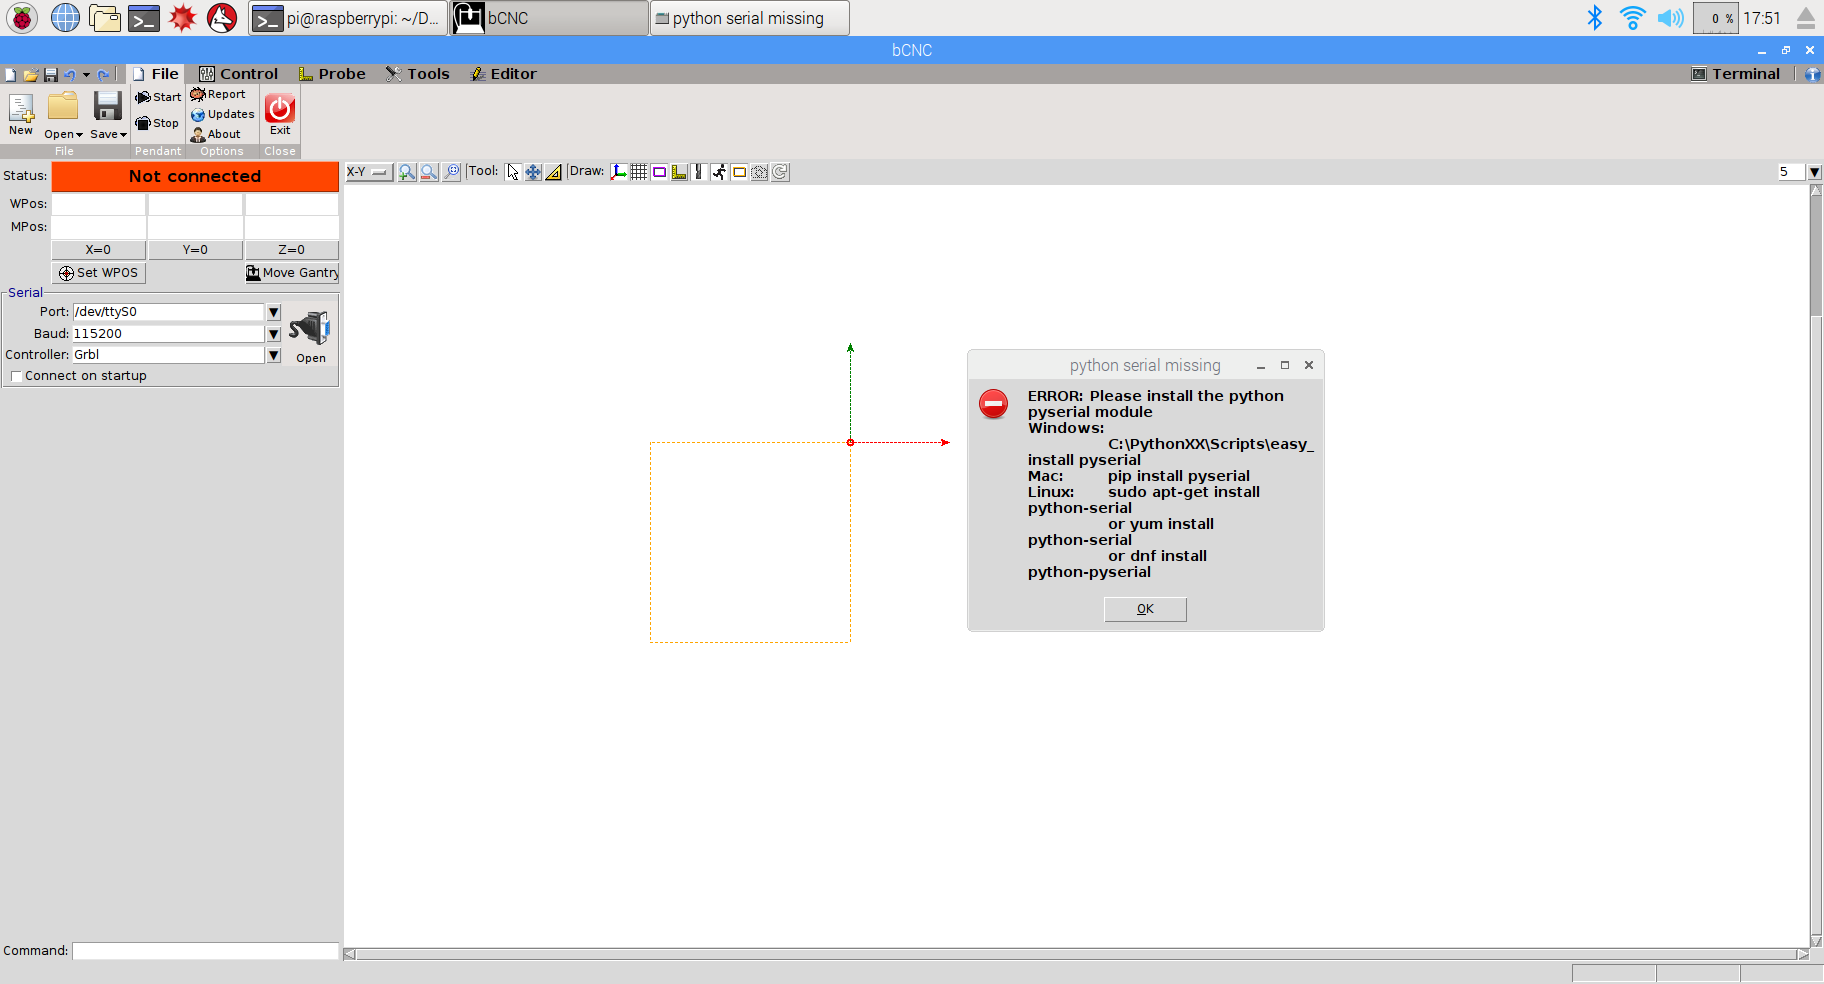
Task: Expand the Open dropdown arrow
Action: pyautogui.click(x=79, y=135)
